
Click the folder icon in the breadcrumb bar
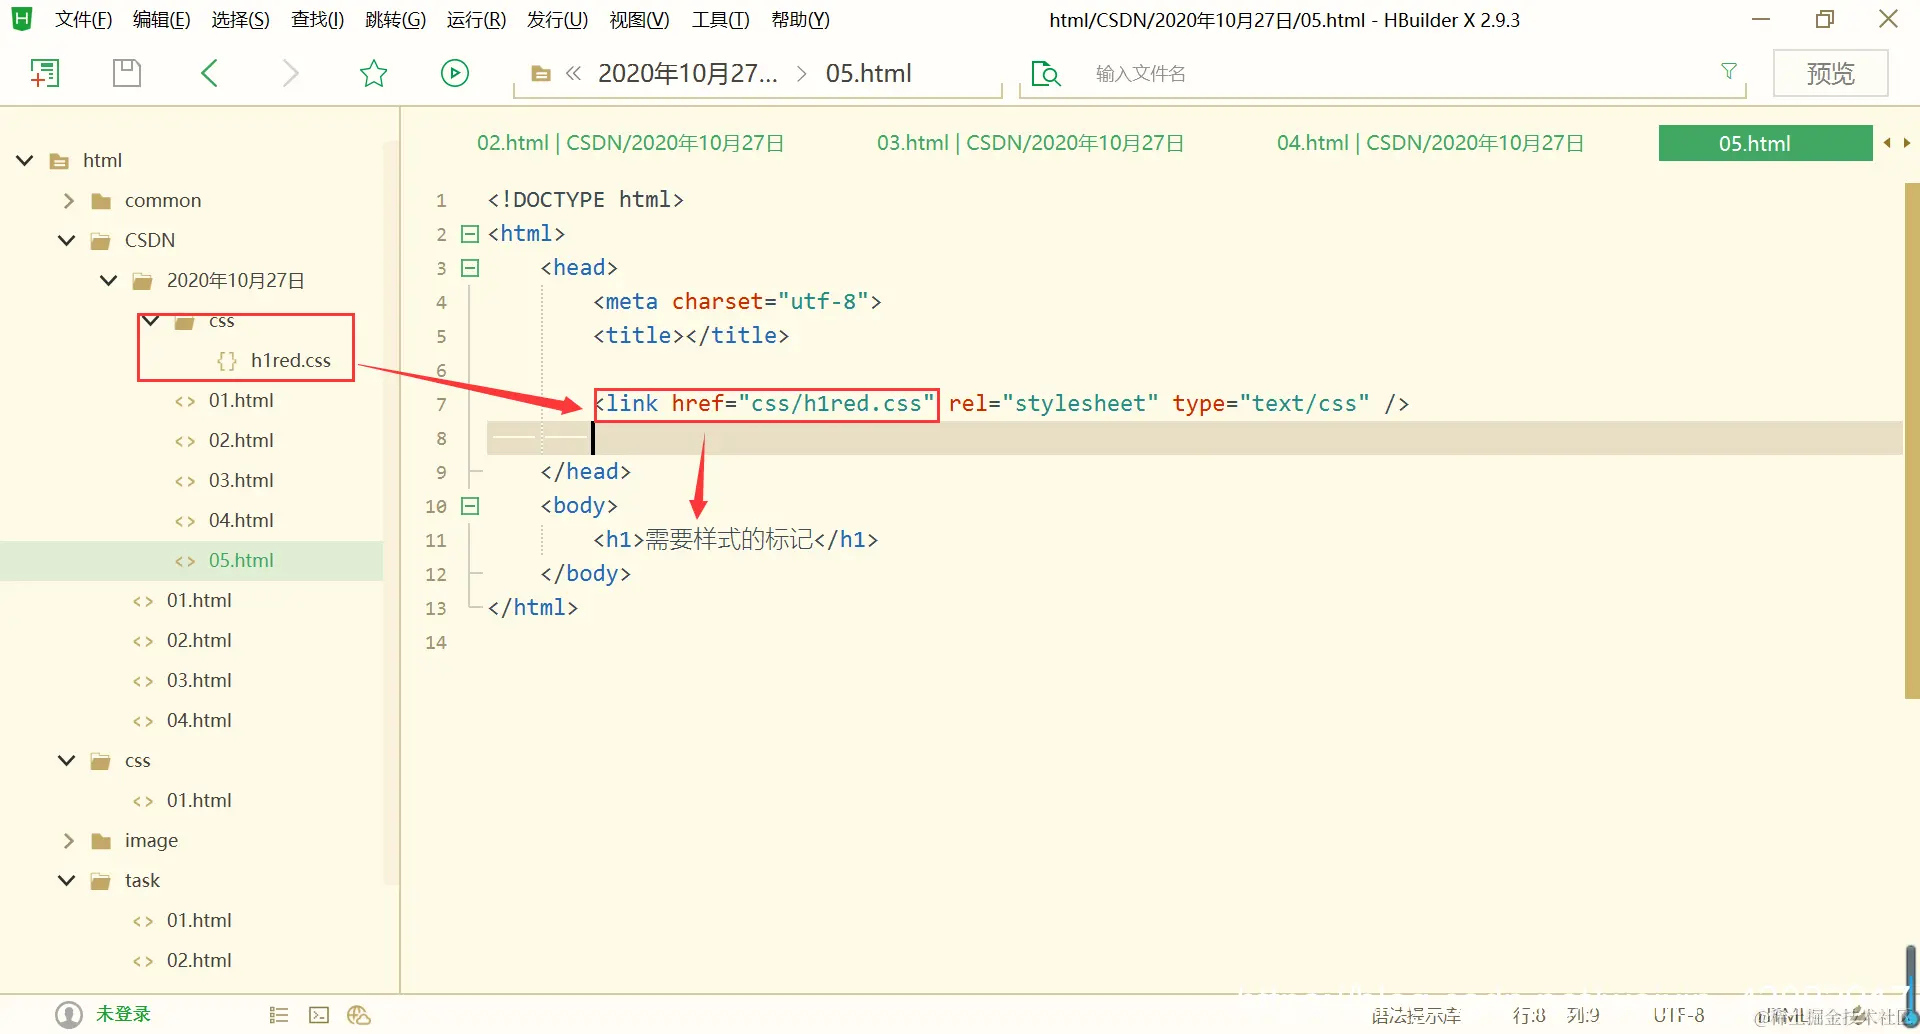(541, 74)
